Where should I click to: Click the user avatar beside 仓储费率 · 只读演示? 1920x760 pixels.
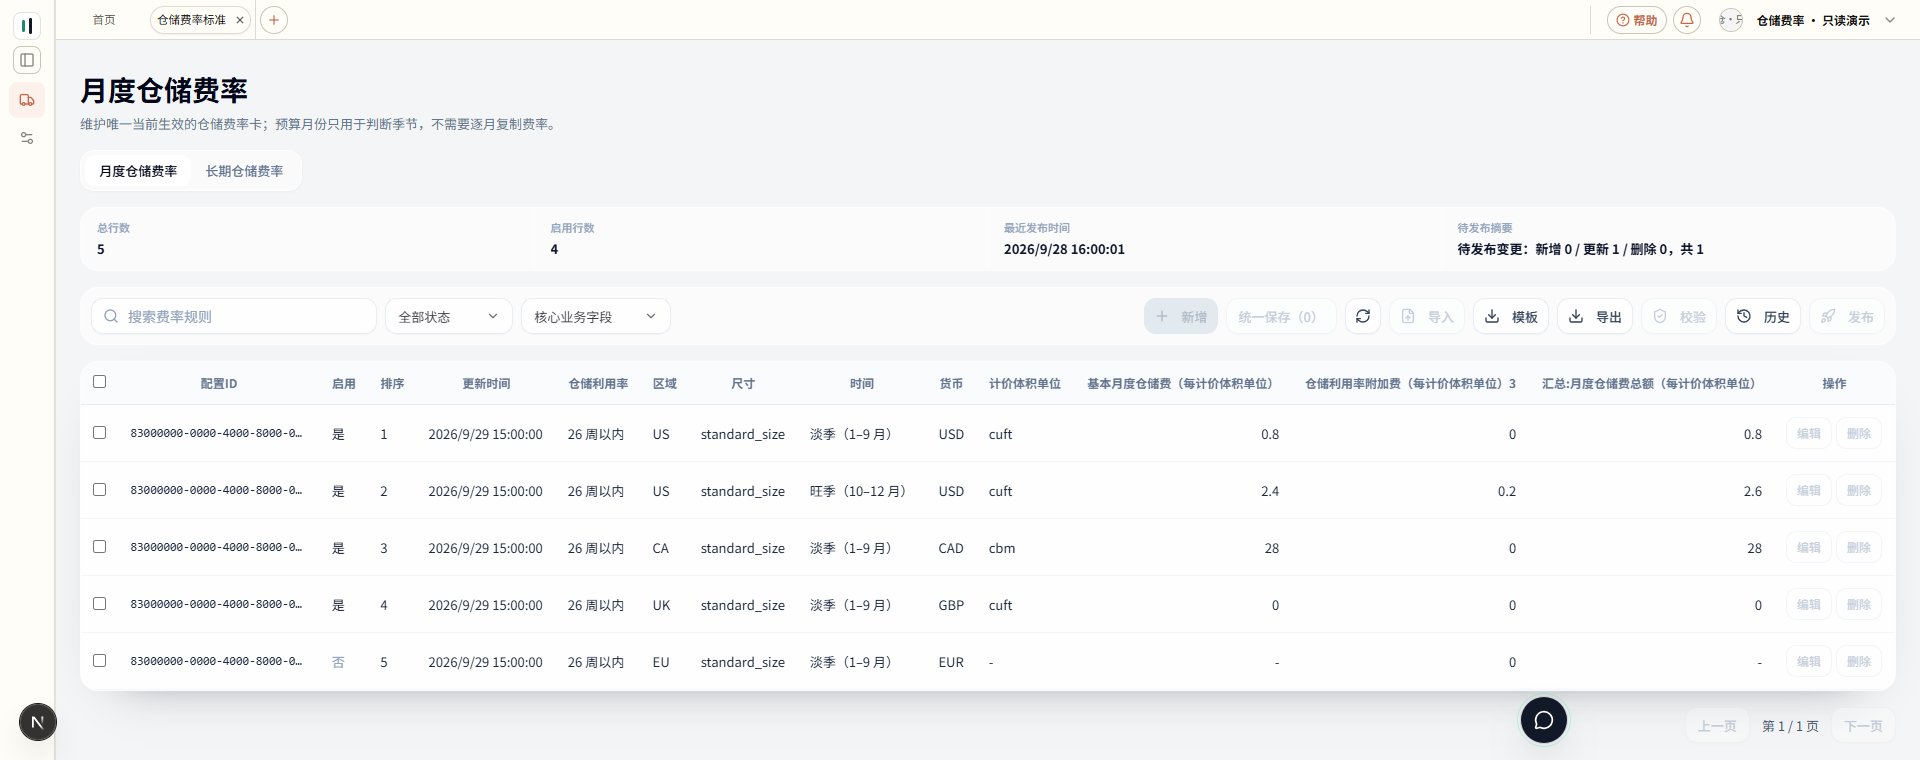pos(1731,20)
